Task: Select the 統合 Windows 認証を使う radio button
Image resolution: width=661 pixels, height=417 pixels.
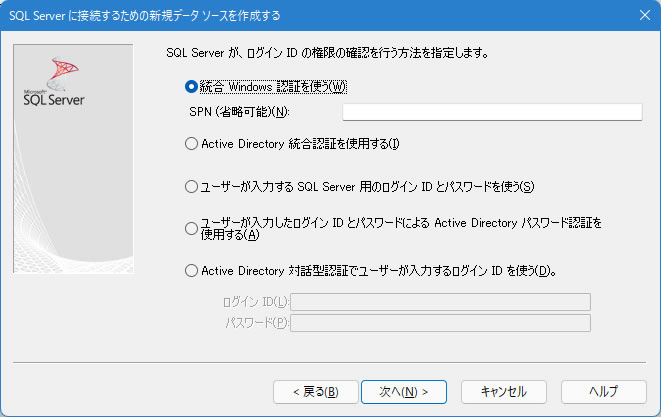Action: [x=192, y=86]
